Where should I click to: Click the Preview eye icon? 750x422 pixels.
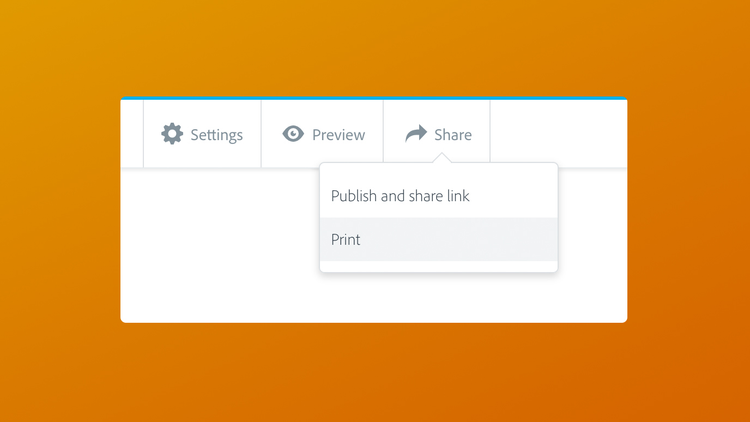coord(293,134)
